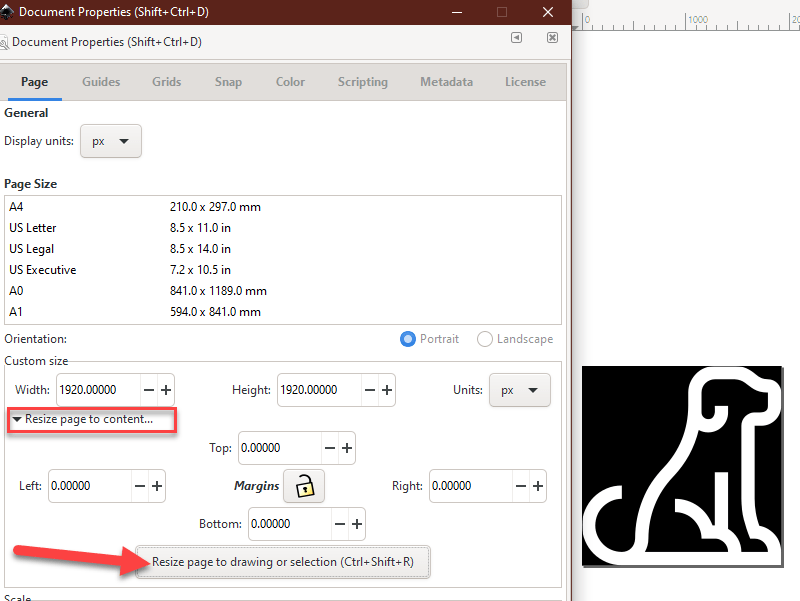Increase the Top margin value

click(x=347, y=448)
